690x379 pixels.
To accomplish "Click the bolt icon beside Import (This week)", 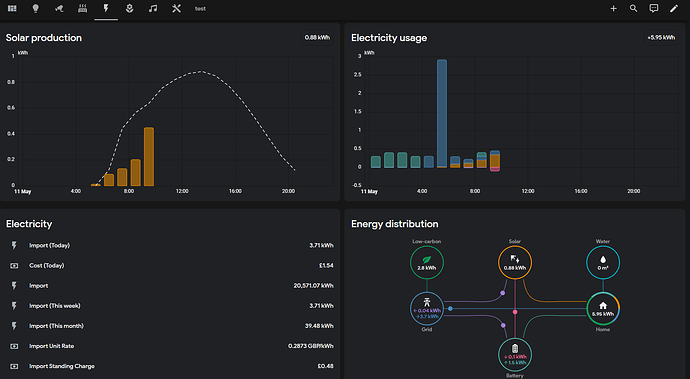I will 14,305.
